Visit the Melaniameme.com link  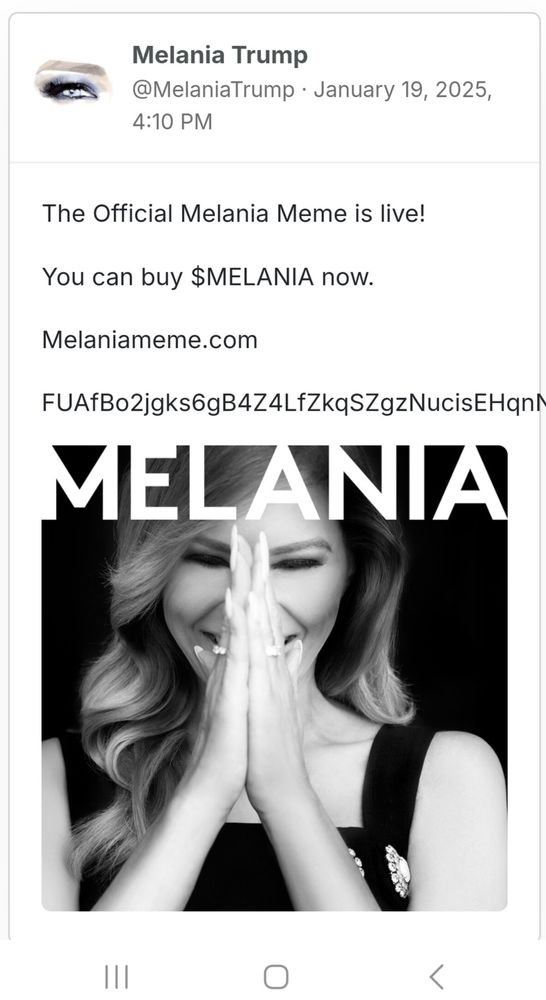pos(150,340)
